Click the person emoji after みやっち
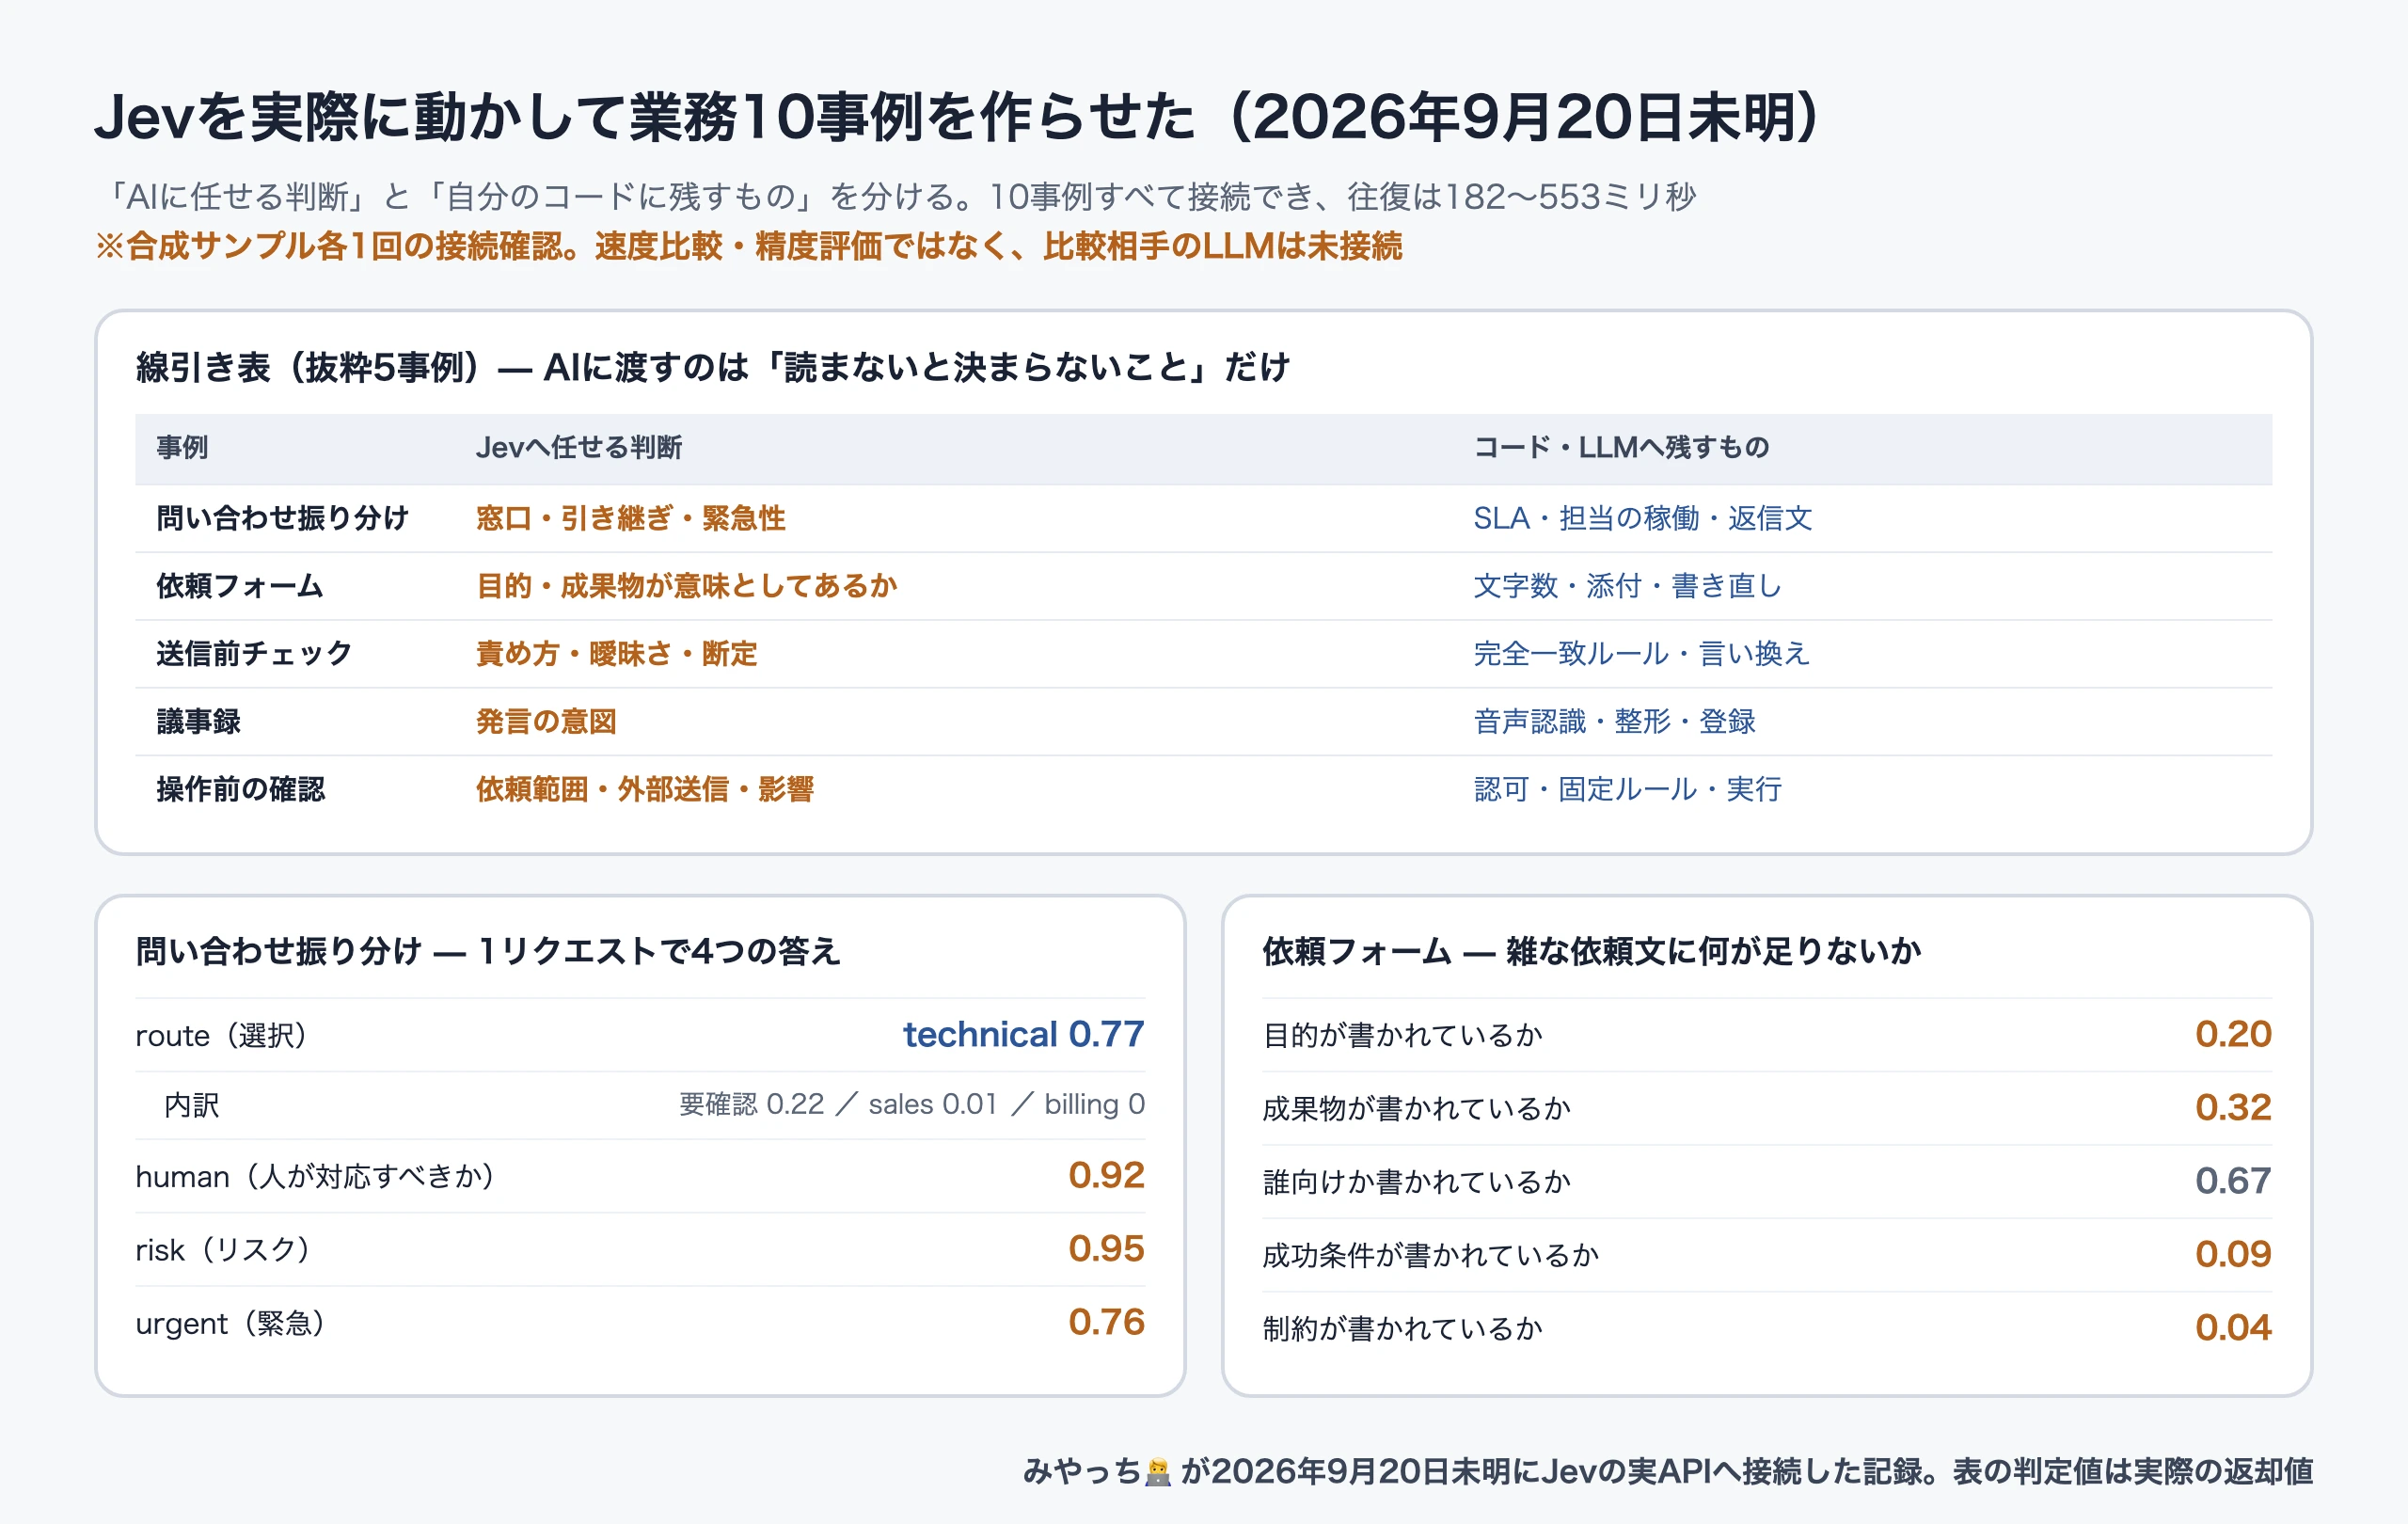 coord(1158,1471)
